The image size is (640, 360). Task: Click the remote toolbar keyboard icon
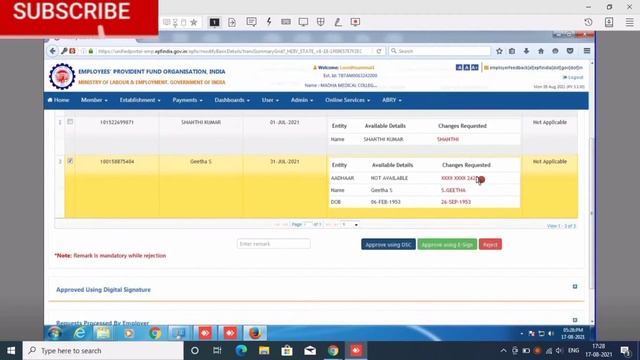(x=286, y=22)
